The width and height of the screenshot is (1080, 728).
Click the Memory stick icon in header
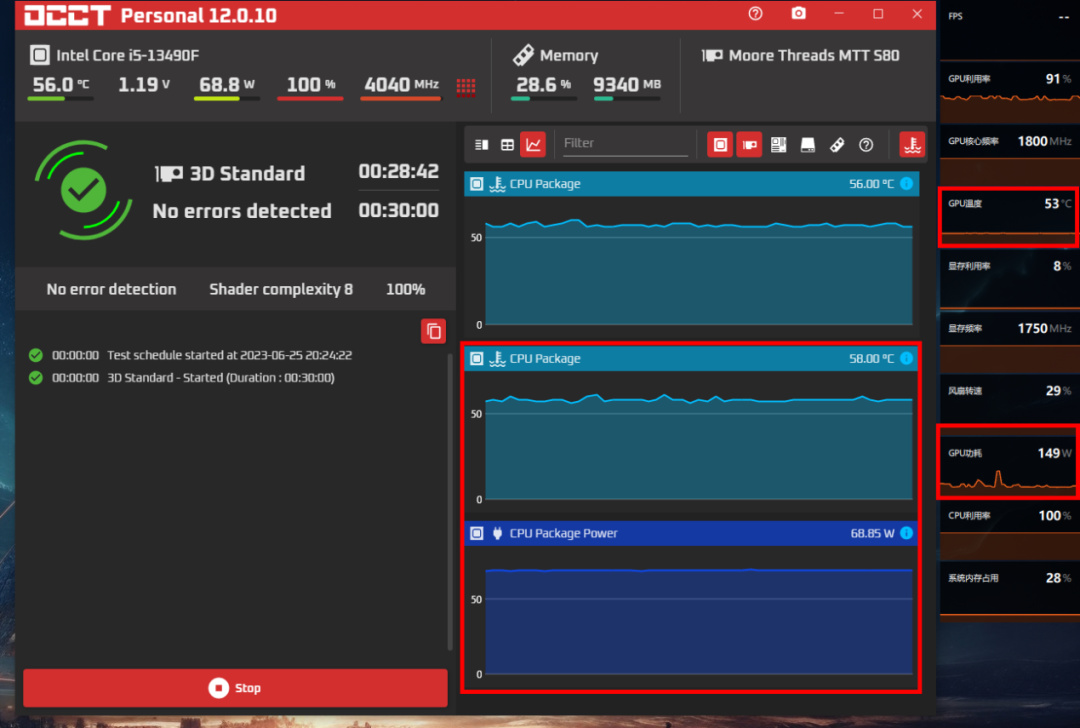point(523,55)
